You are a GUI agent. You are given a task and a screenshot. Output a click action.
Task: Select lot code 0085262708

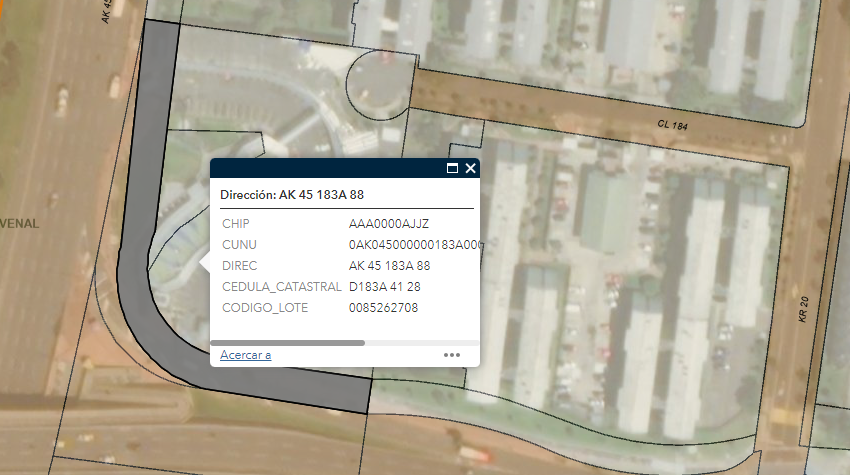click(383, 308)
